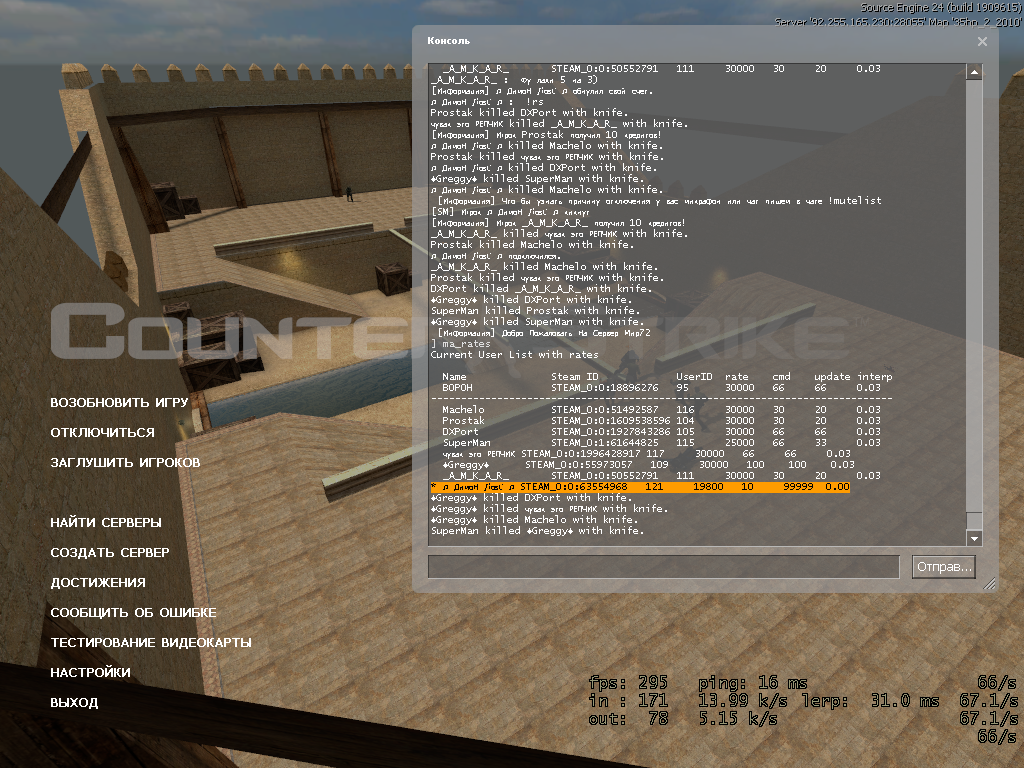Click console scrollbar up arrow
Viewport: 1024px width, 768px height.
[x=974, y=71]
